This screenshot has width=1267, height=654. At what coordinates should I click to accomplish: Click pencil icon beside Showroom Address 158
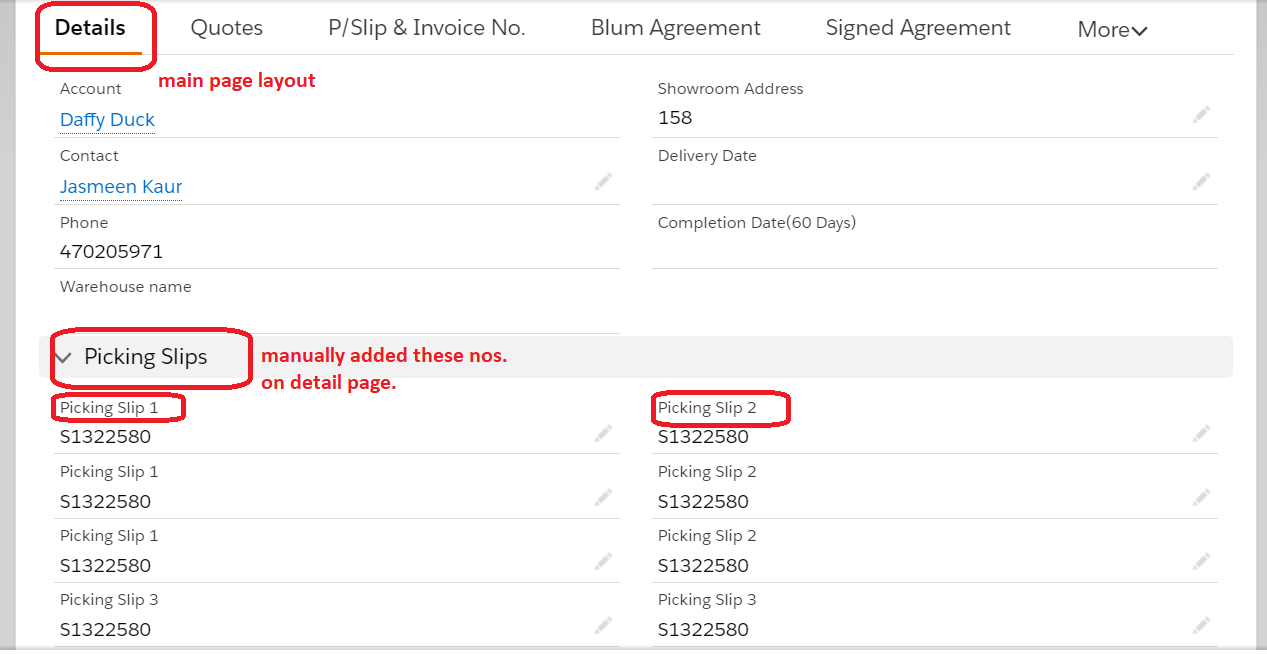pyautogui.click(x=1201, y=115)
